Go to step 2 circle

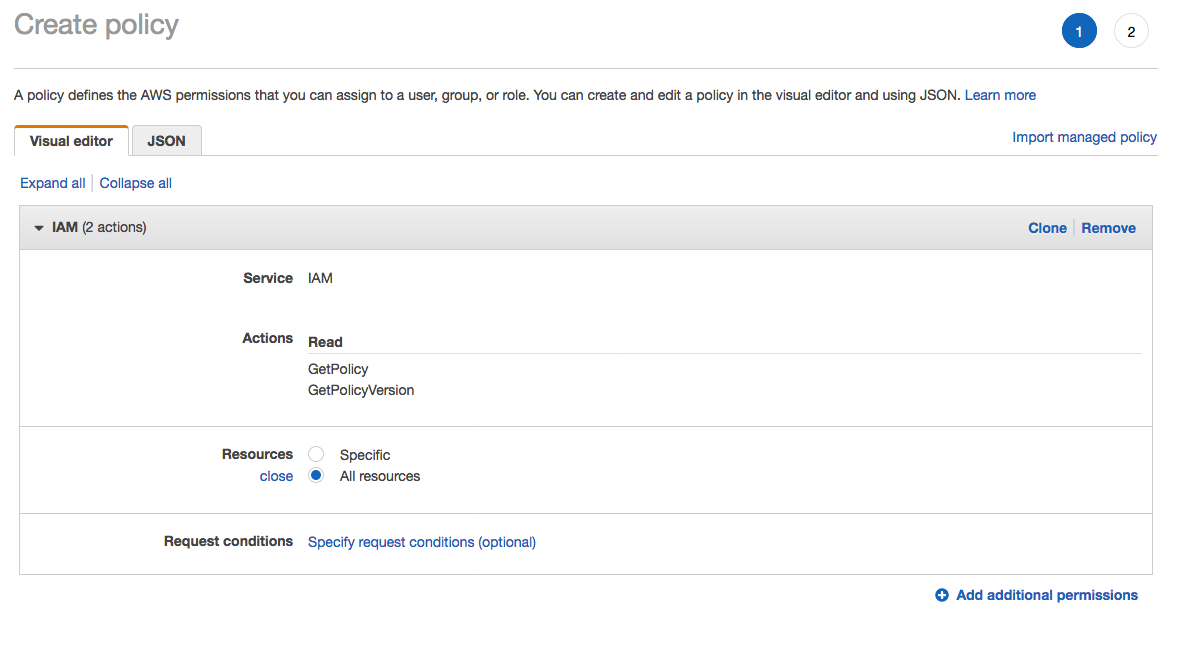click(1131, 32)
